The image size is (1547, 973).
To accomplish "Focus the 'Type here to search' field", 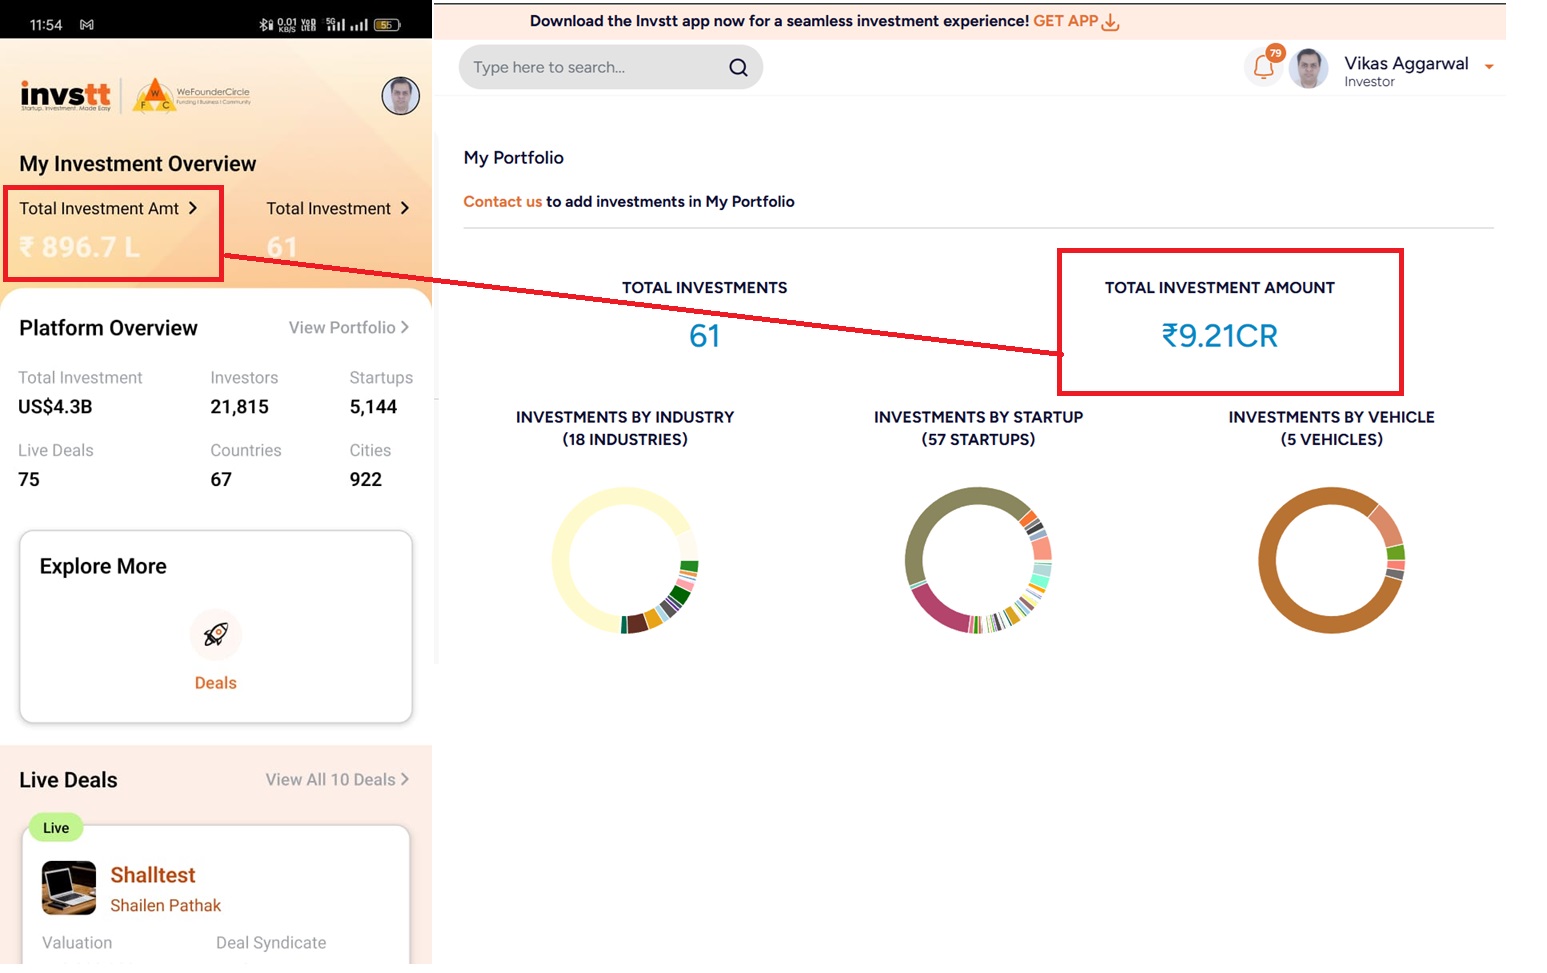I will (x=611, y=67).
